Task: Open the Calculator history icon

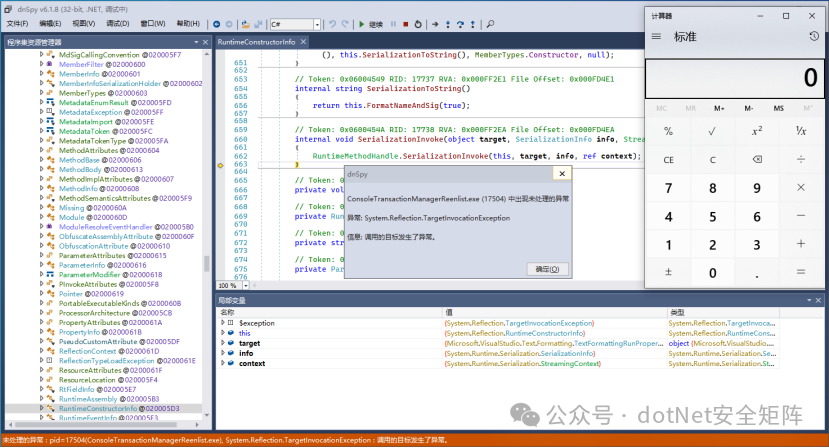Action: tap(814, 36)
